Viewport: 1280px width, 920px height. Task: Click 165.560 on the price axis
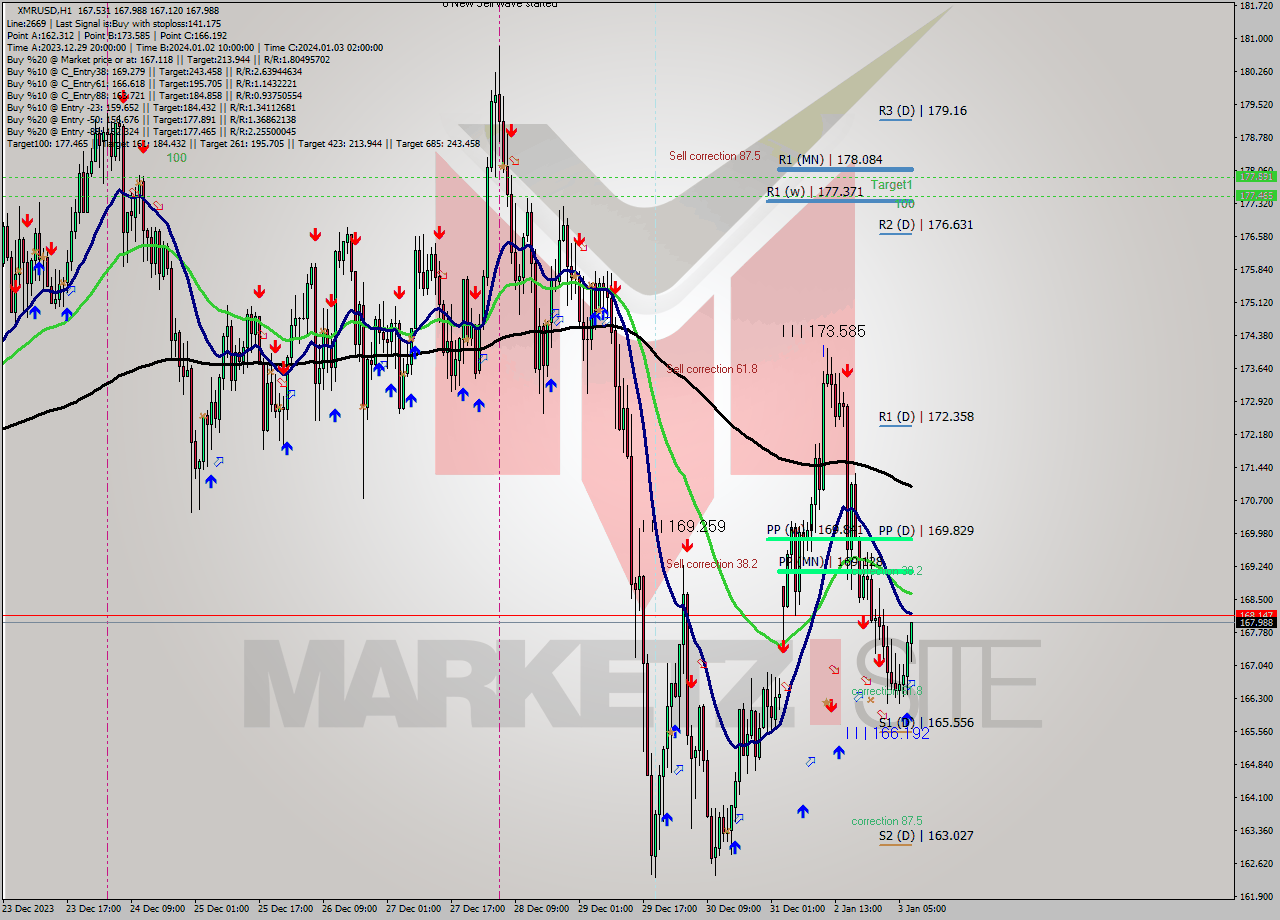point(1255,731)
